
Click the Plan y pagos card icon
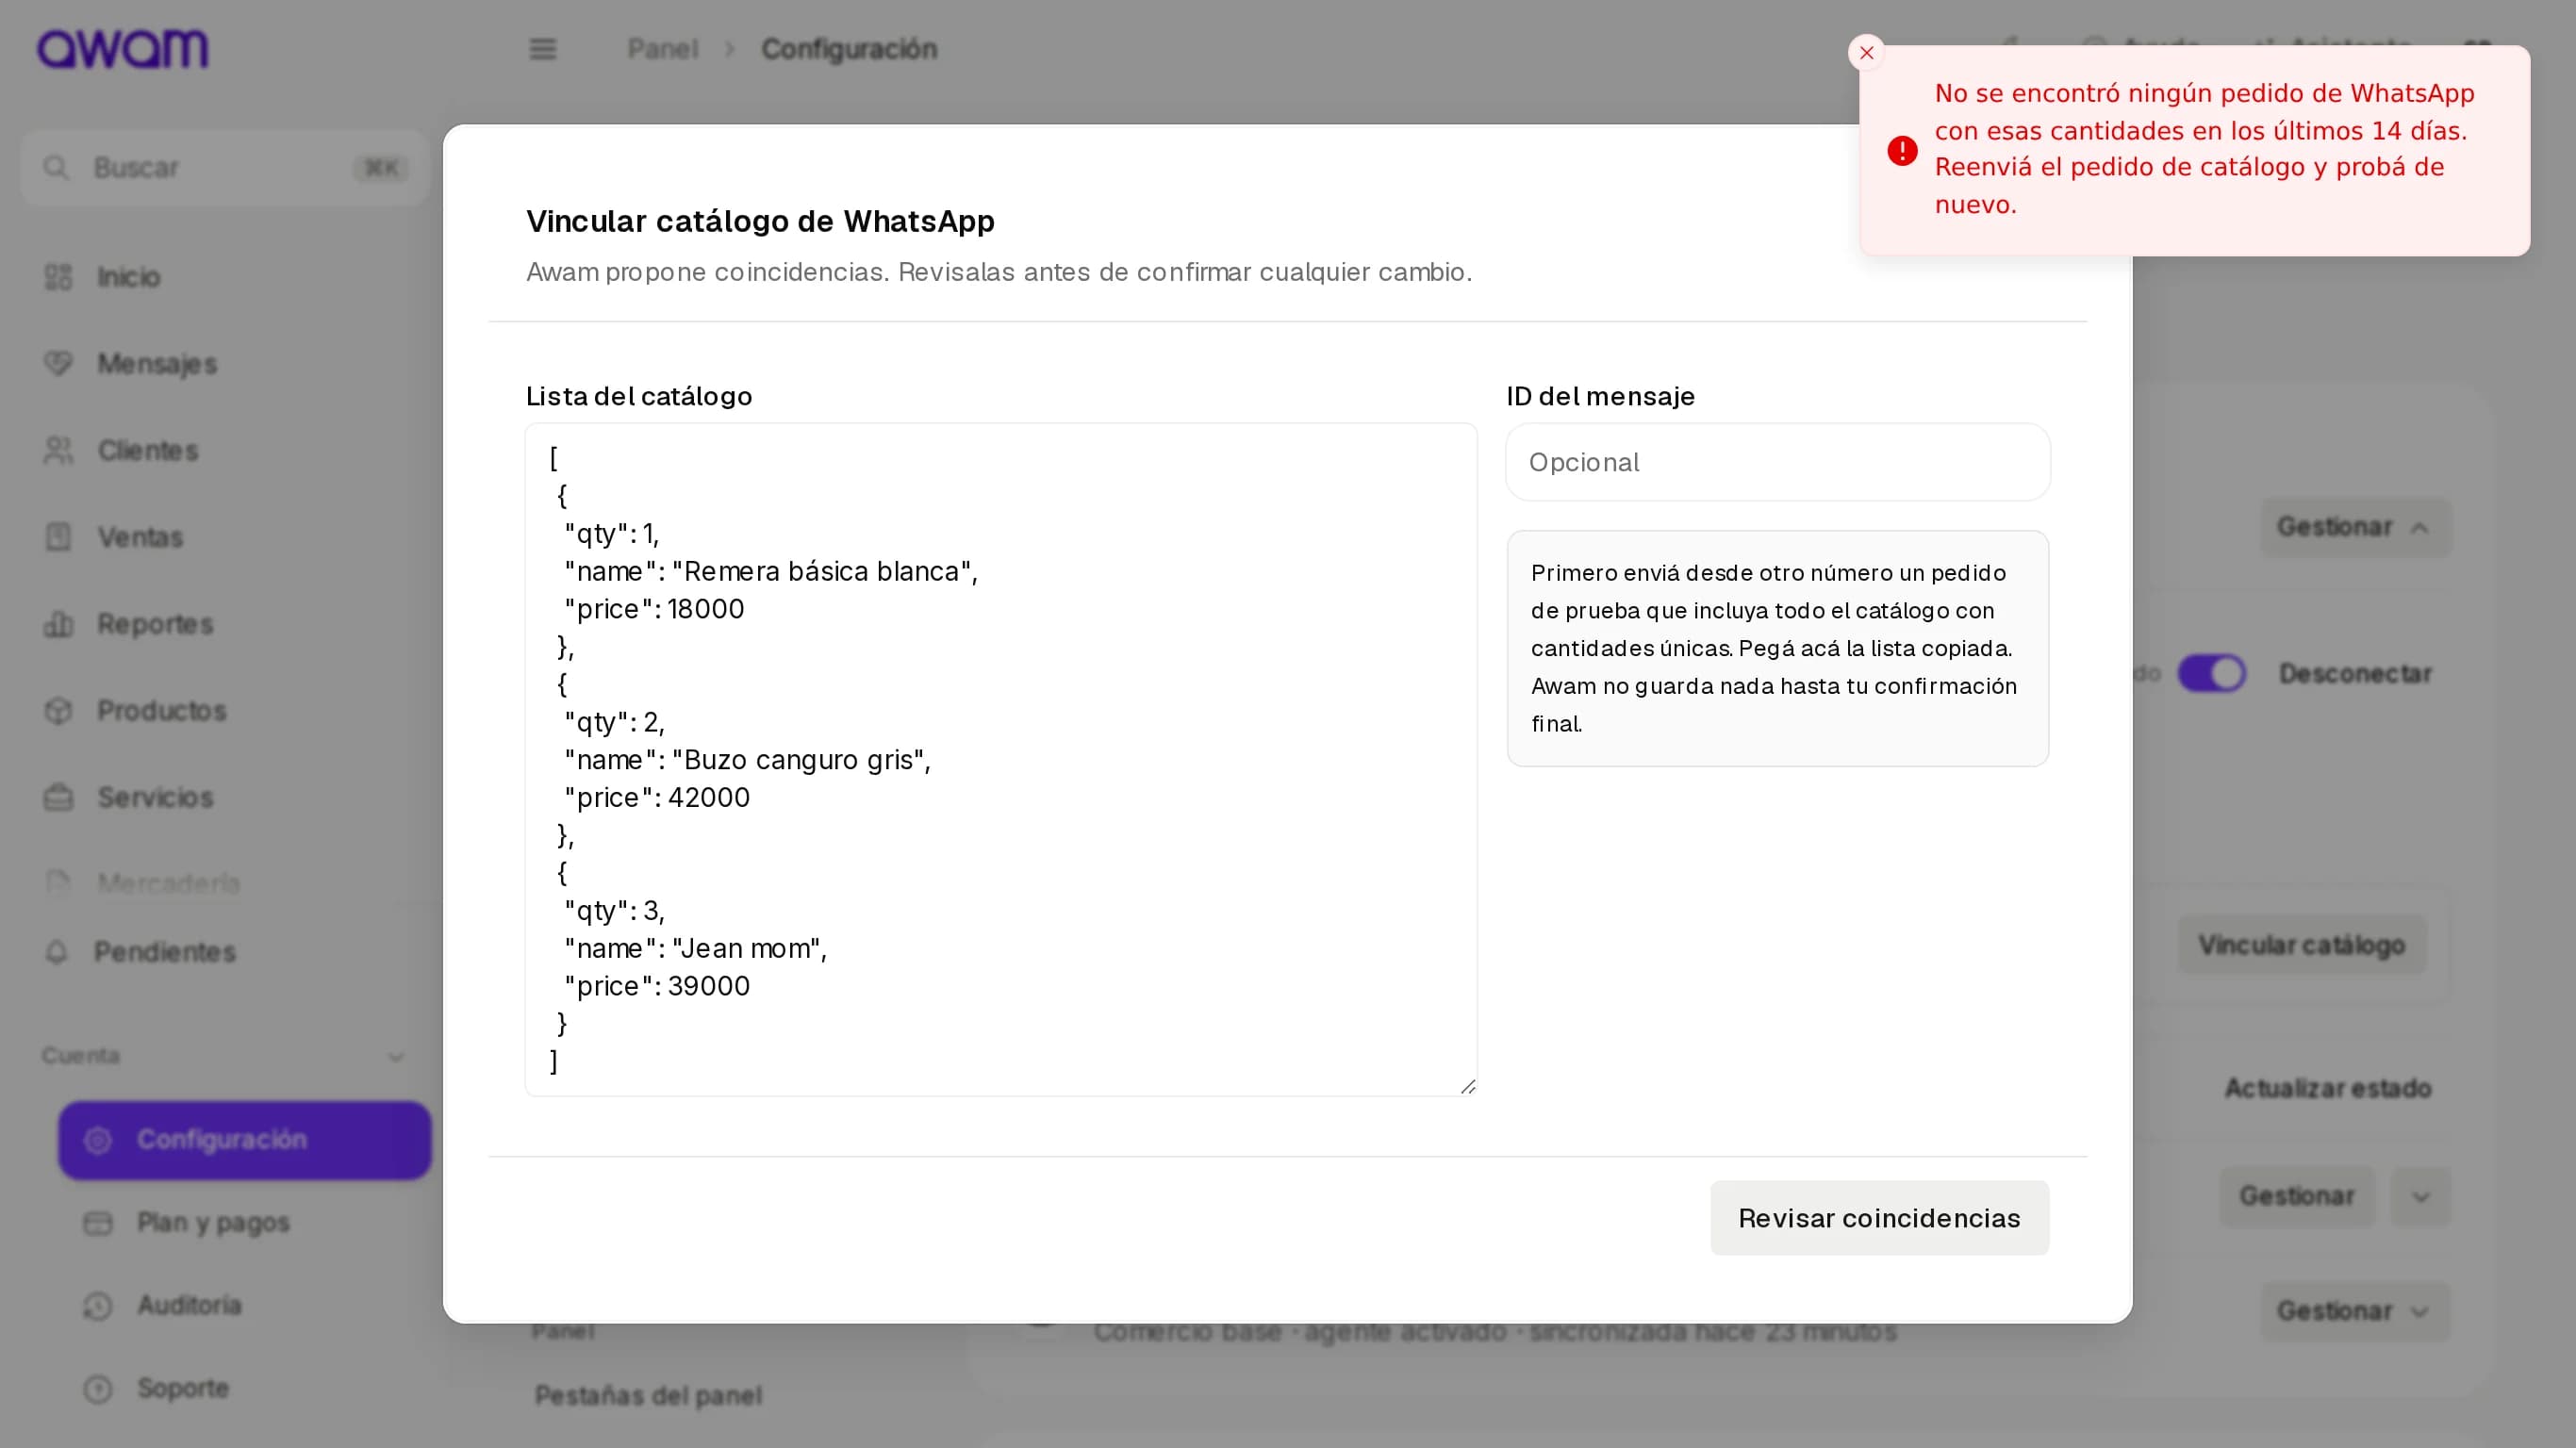[98, 1223]
